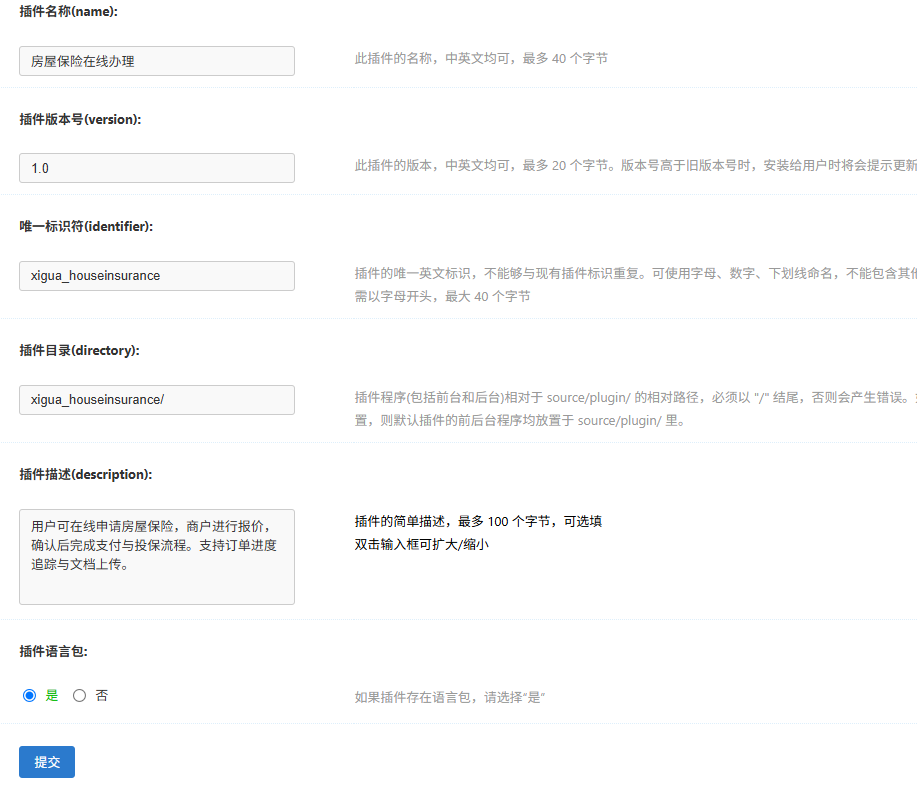Click the hint text 双击输入框可扩大/缩小

pyautogui.click(x=421, y=545)
